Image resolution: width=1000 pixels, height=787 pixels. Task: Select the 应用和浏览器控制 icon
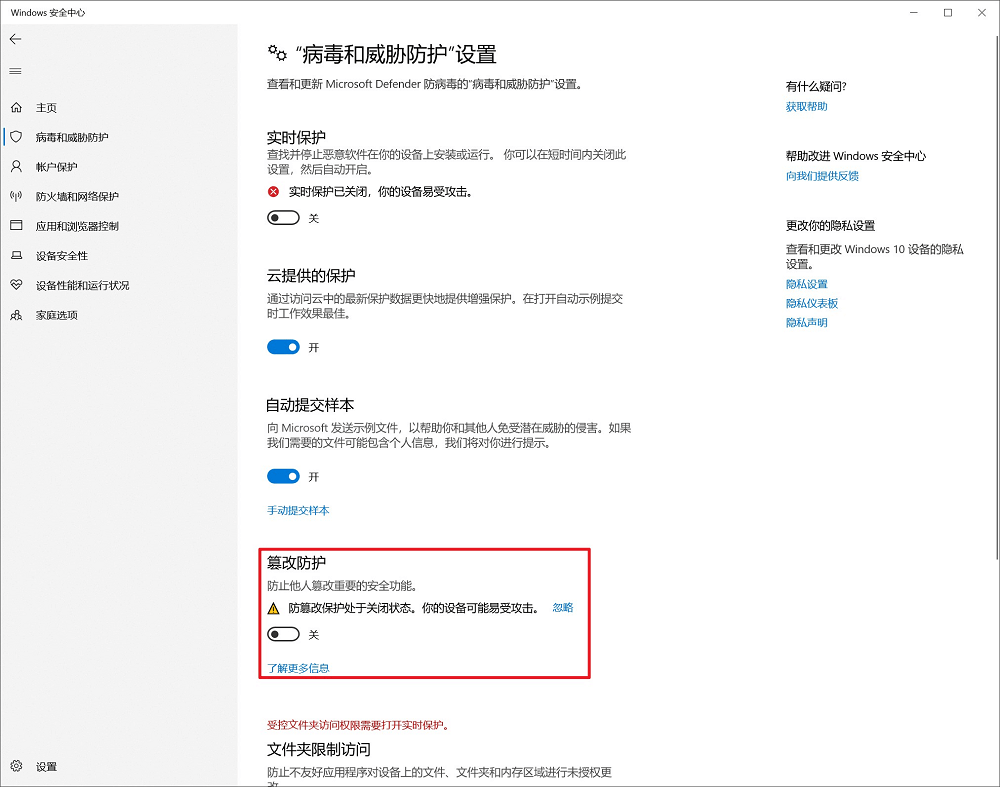click(x=18, y=226)
